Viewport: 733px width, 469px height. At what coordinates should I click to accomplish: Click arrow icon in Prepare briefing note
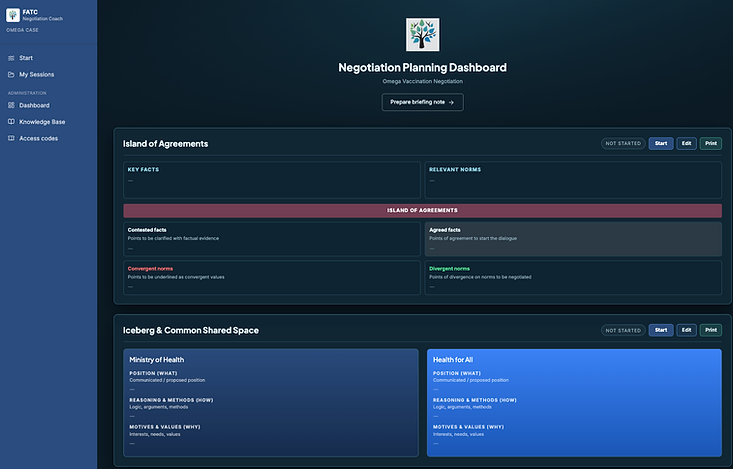click(x=451, y=102)
